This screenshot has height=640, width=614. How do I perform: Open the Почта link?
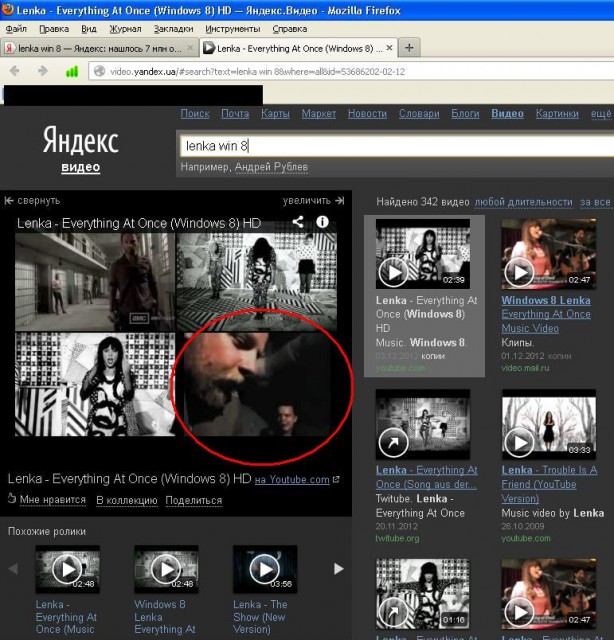click(x=235, y=113)
